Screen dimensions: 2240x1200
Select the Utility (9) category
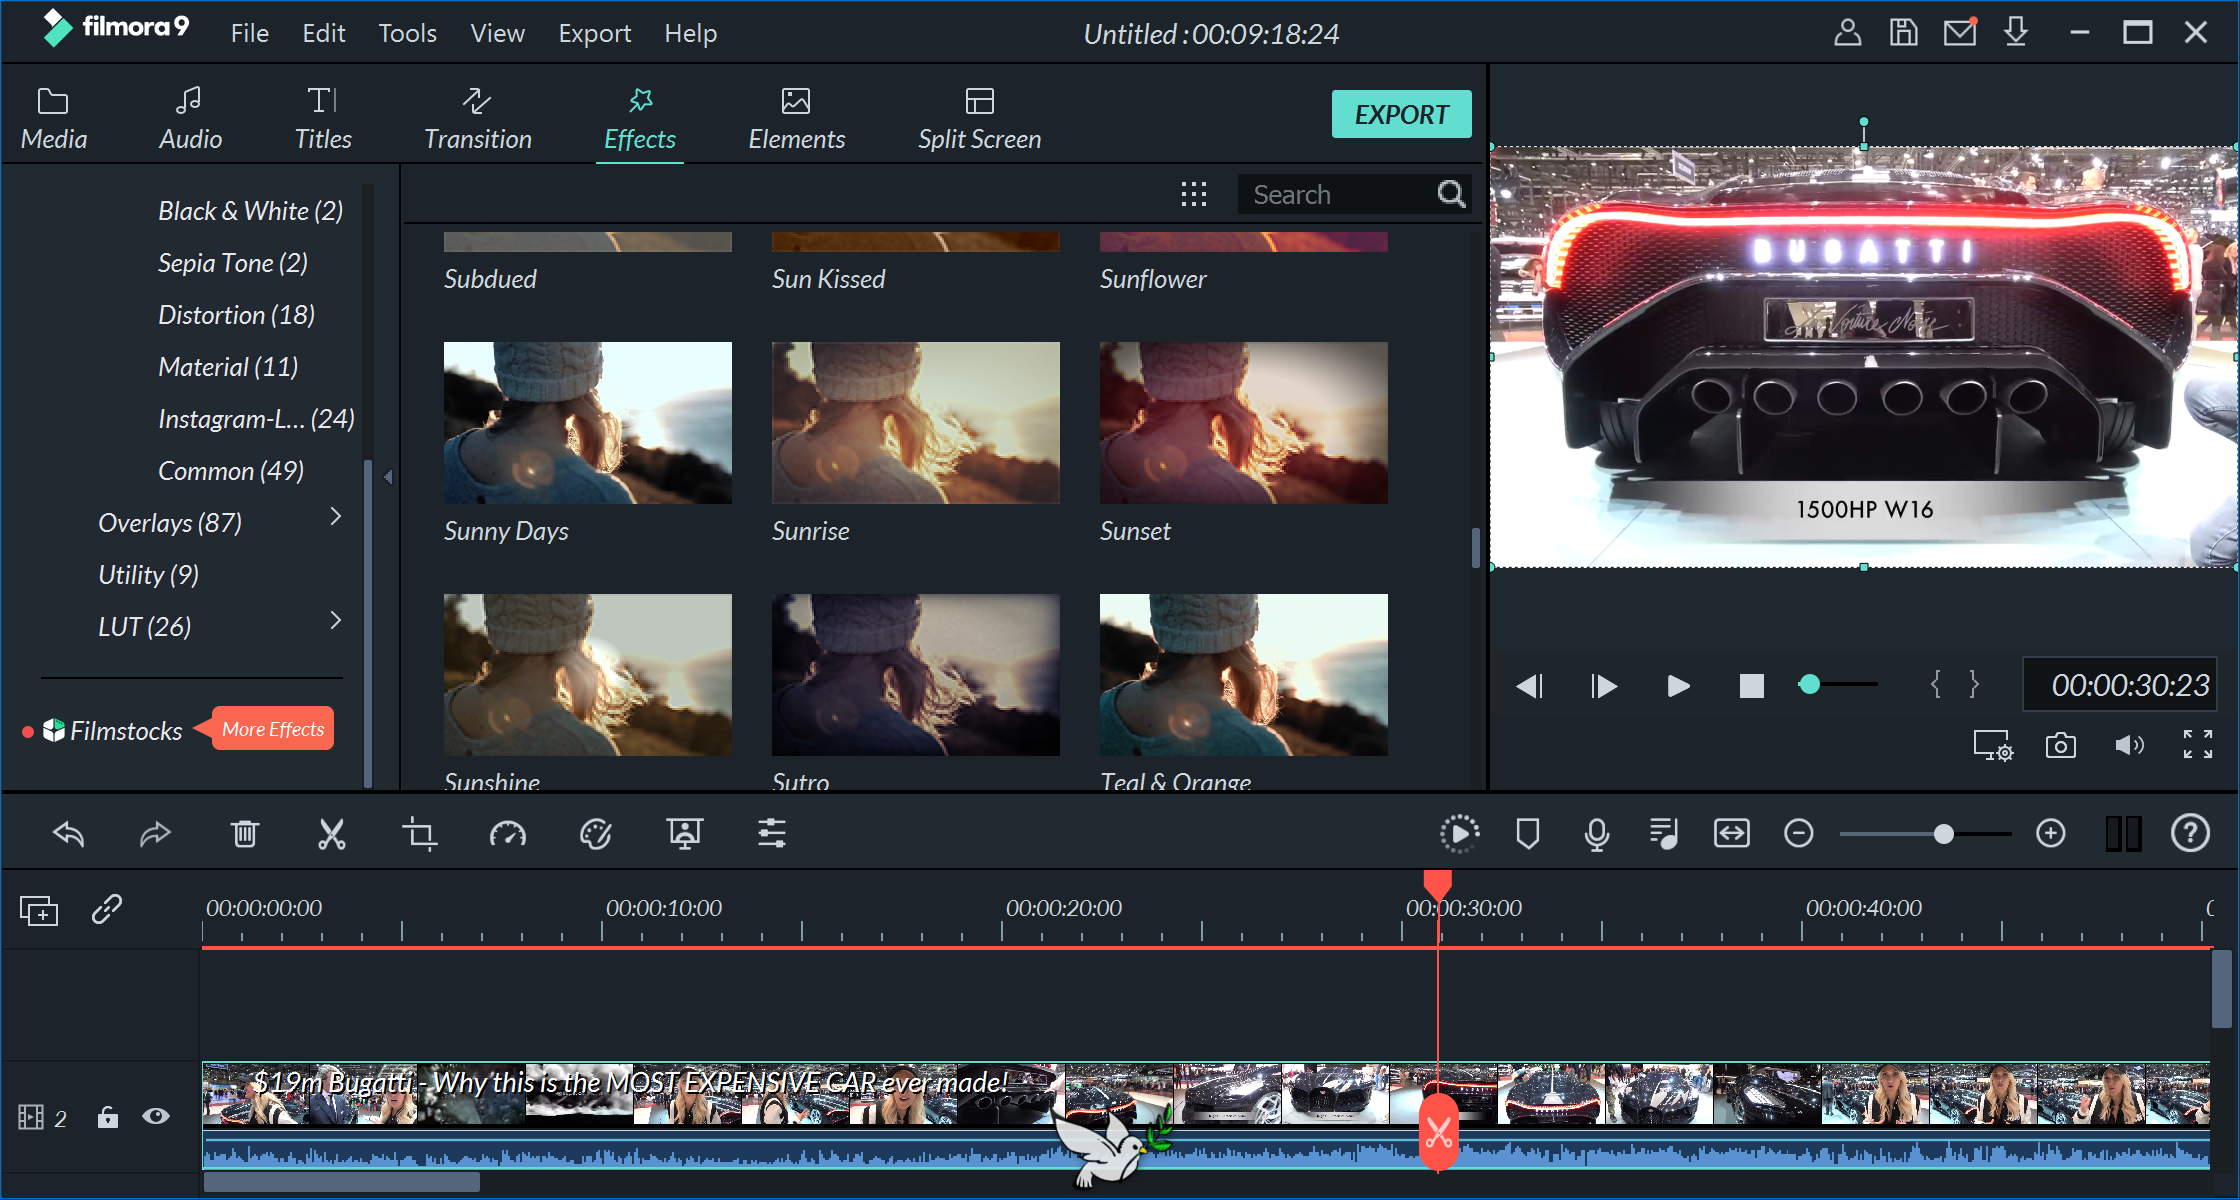tap(148, 575)
